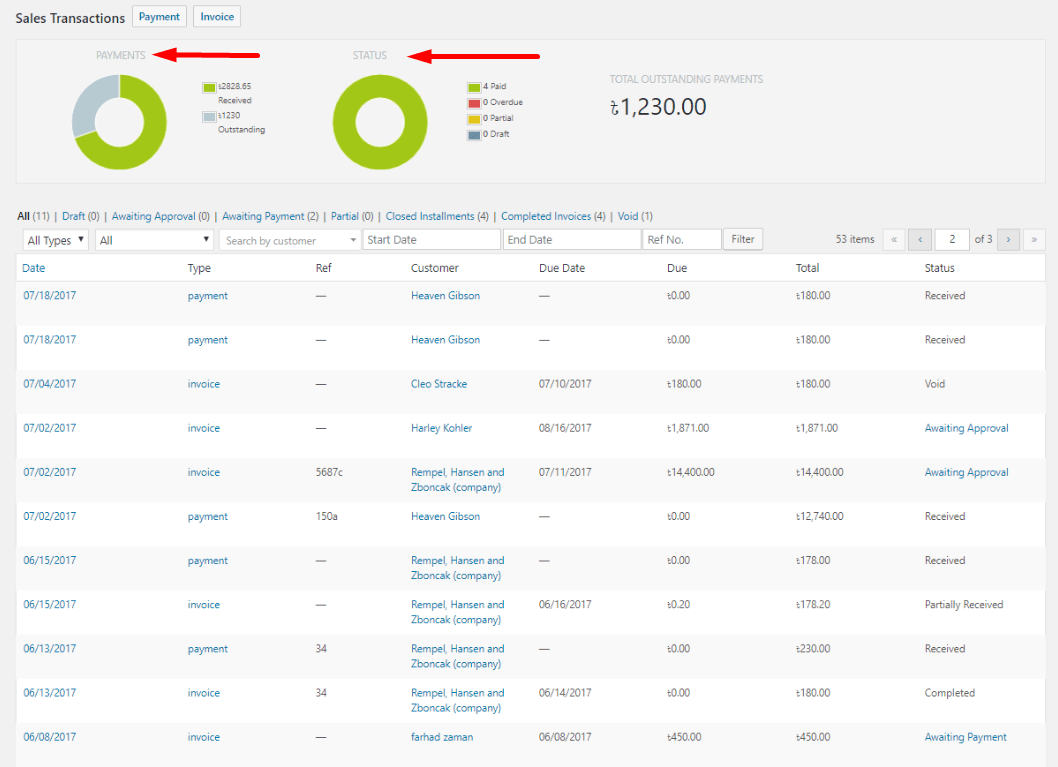Viewport: 1058px width, 767px height.
Task: Click the End Date field
Action: tap(572, 239)
